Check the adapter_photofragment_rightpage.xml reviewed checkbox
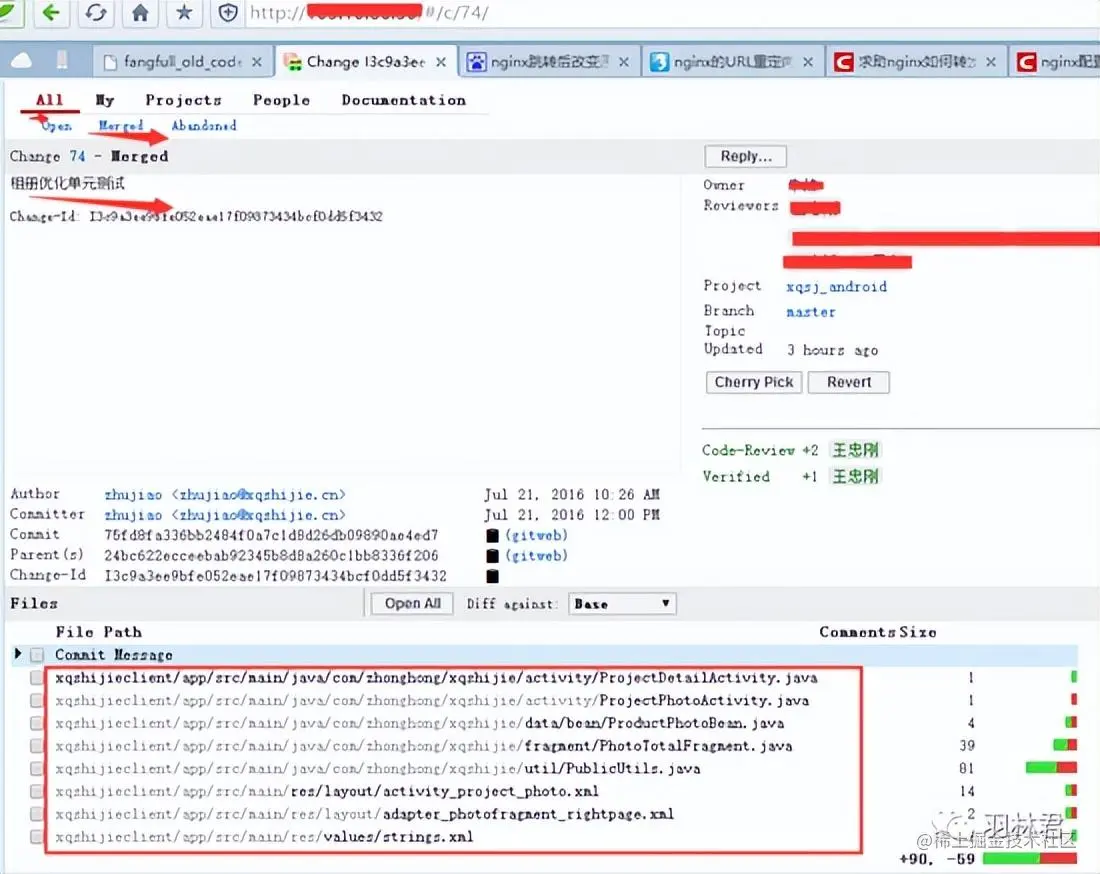Viewport: 1100px width, 874px height. point(37,814)
